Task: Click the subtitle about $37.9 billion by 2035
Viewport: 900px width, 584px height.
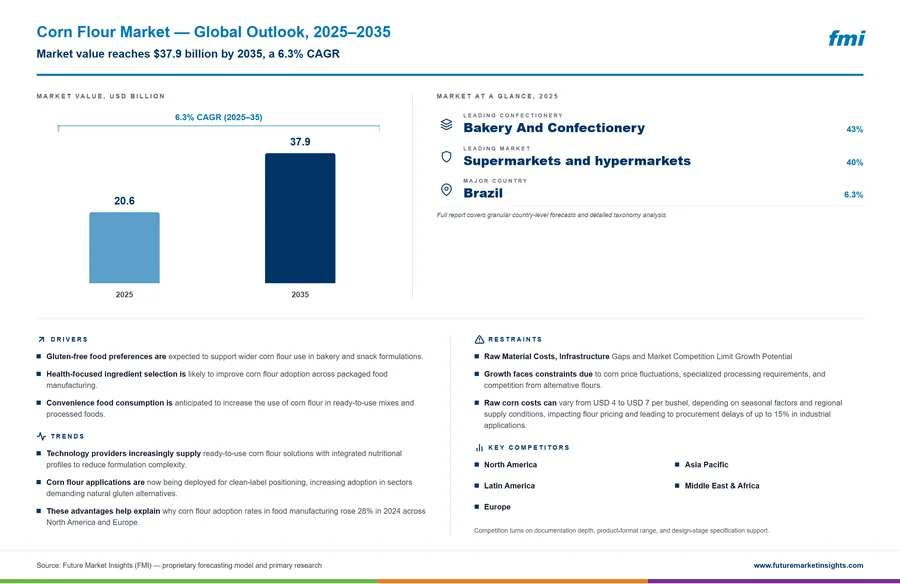Action: [188, 54]
